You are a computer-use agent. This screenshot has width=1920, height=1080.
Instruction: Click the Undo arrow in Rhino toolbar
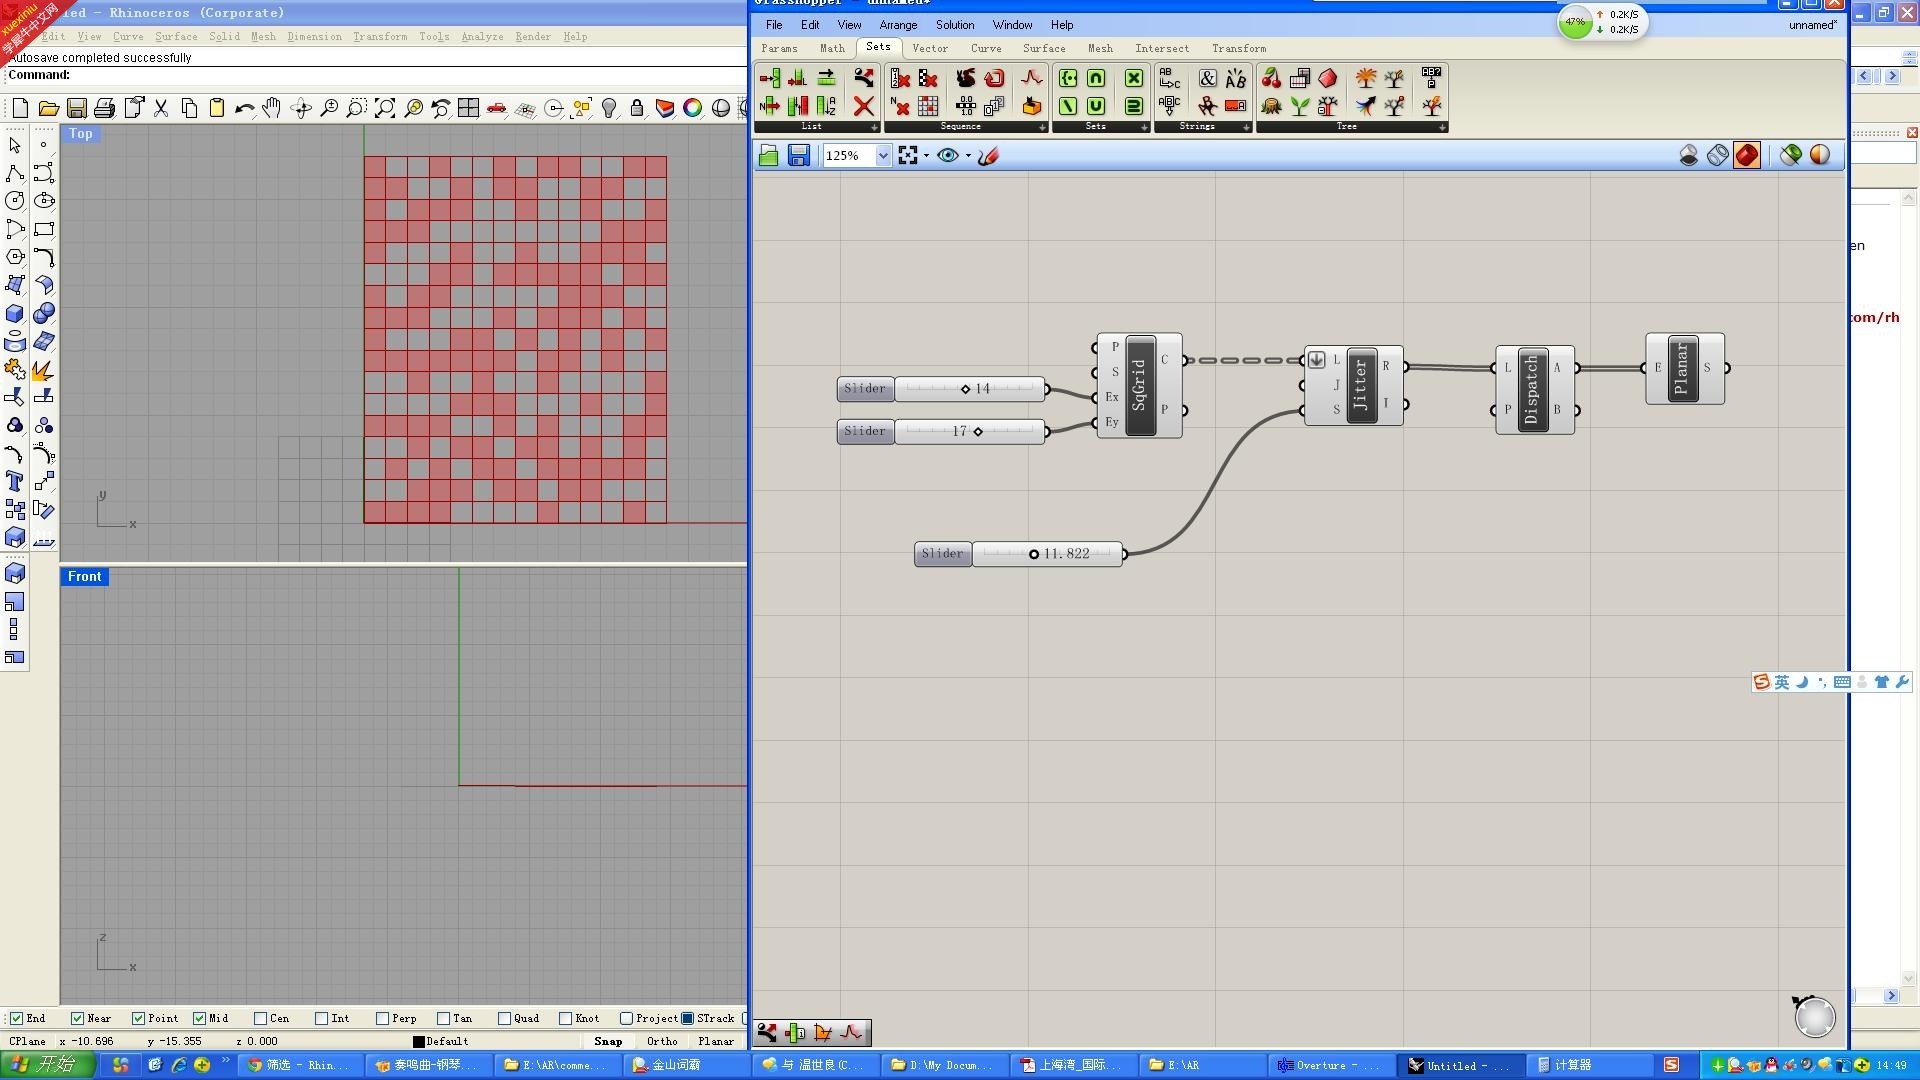coord(244,108)
